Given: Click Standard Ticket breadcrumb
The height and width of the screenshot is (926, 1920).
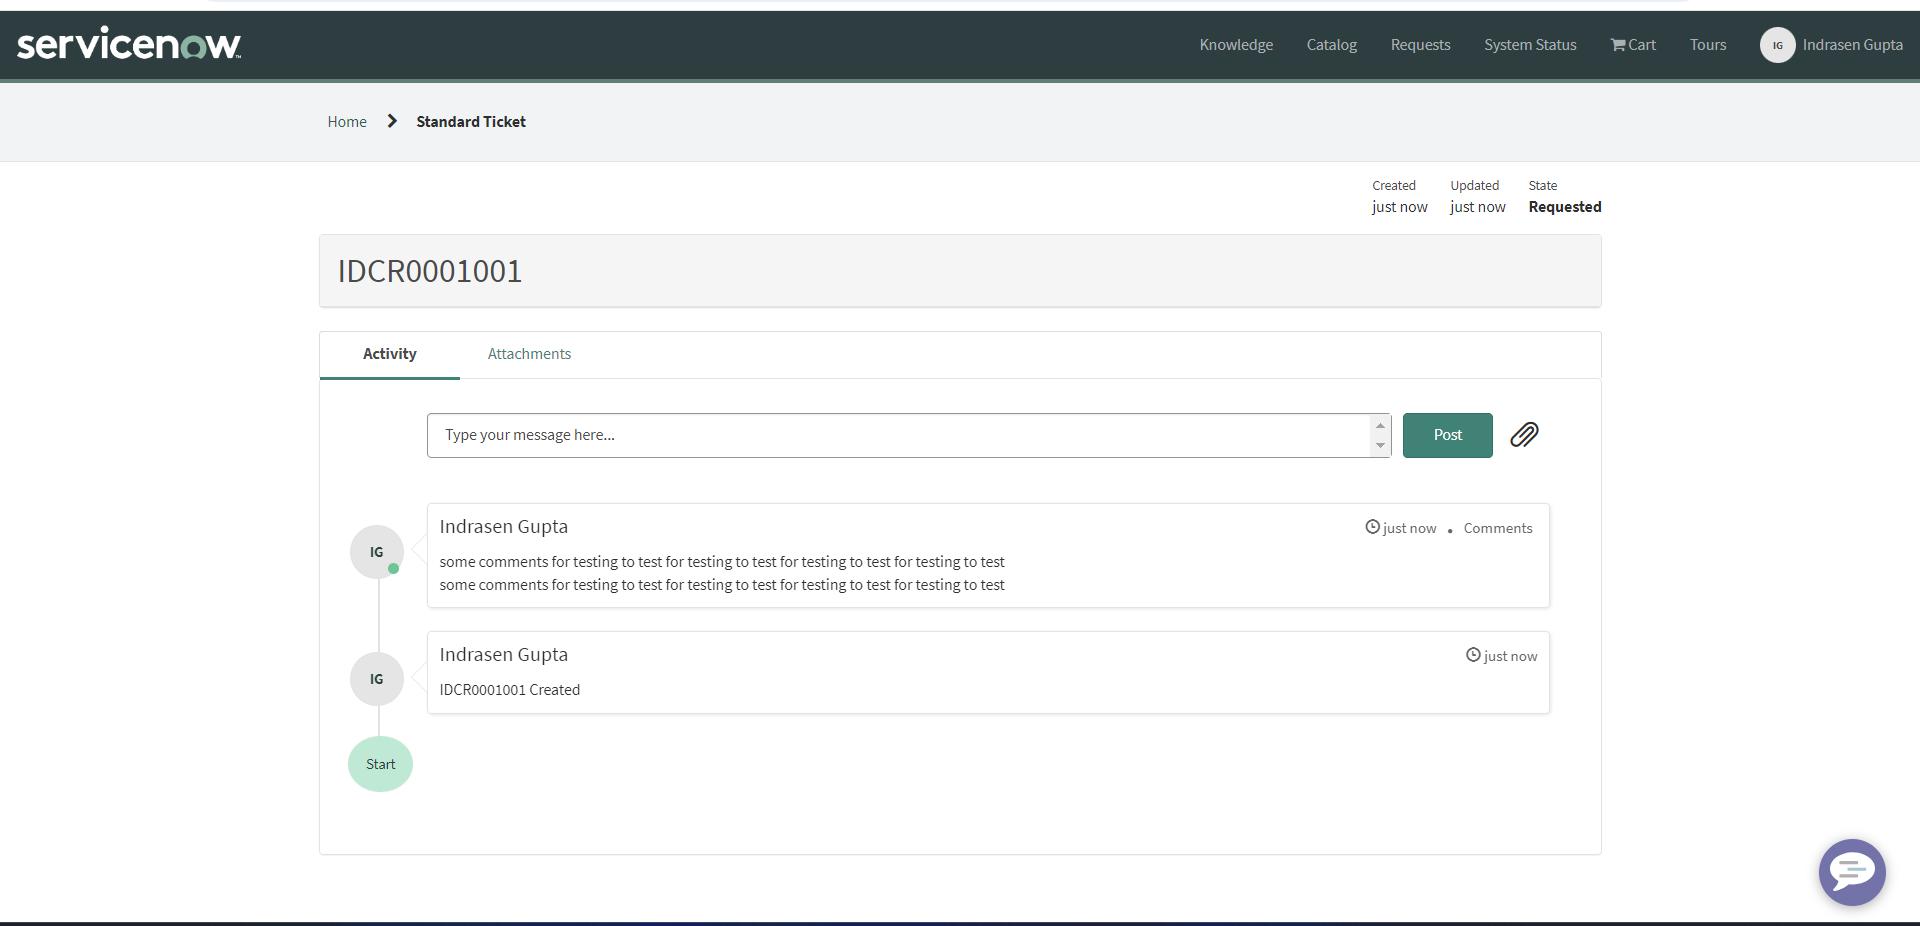Looking at the screenshot, I should [471, 121].
